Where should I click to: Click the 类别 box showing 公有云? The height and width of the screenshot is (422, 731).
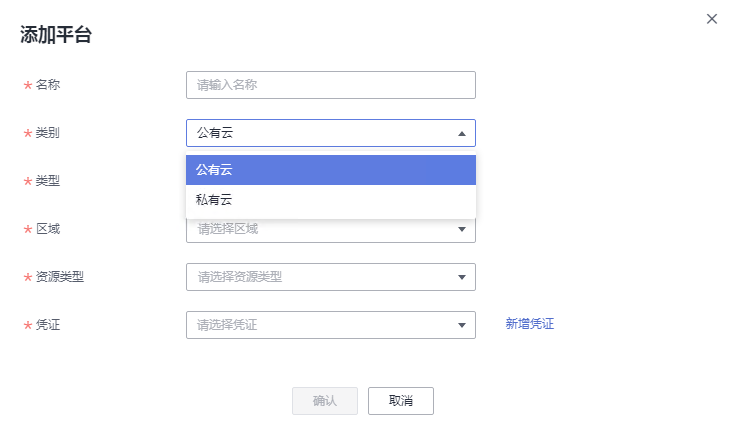[331, 133]
